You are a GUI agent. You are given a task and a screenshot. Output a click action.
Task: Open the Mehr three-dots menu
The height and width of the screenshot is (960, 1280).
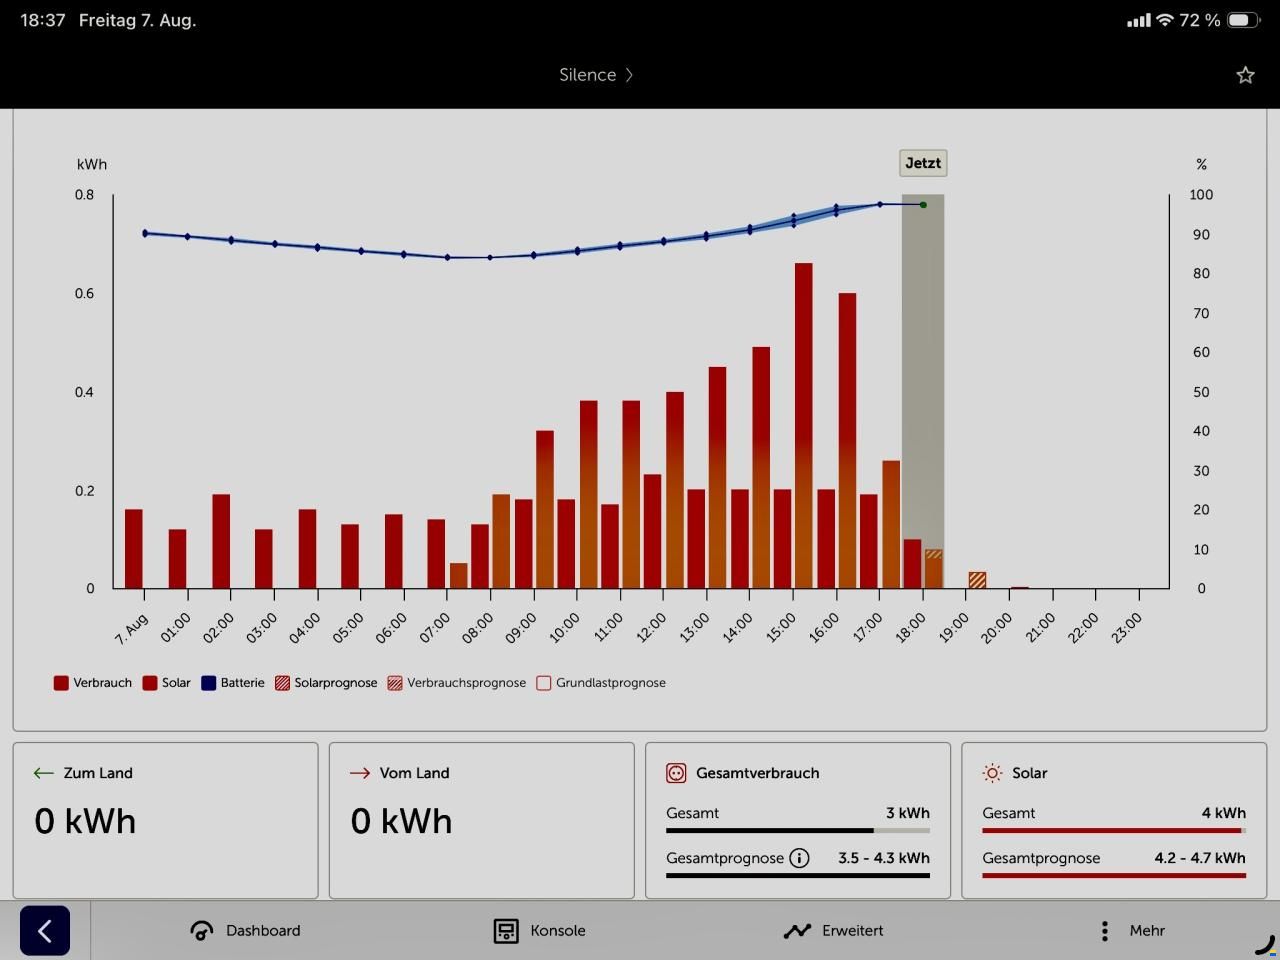[1104, 931]
